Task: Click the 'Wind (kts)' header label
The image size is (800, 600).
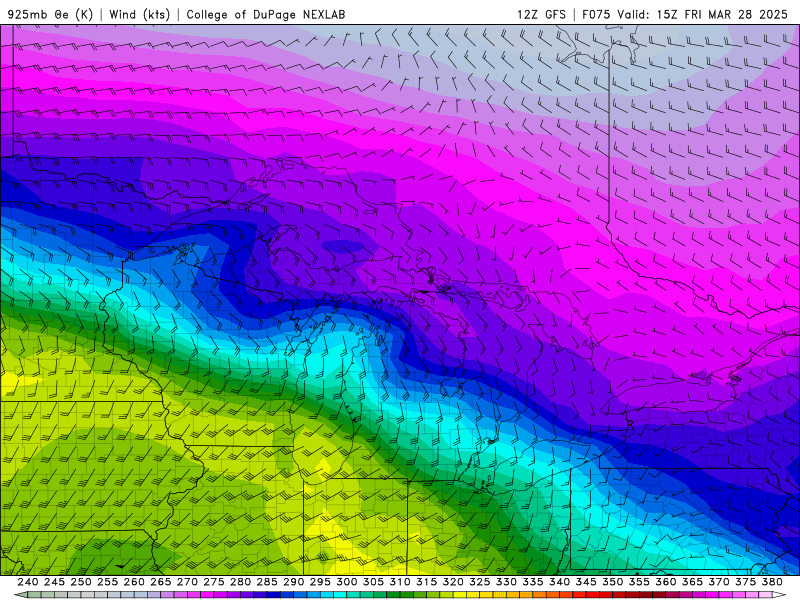Action: [x=139, y=14]
